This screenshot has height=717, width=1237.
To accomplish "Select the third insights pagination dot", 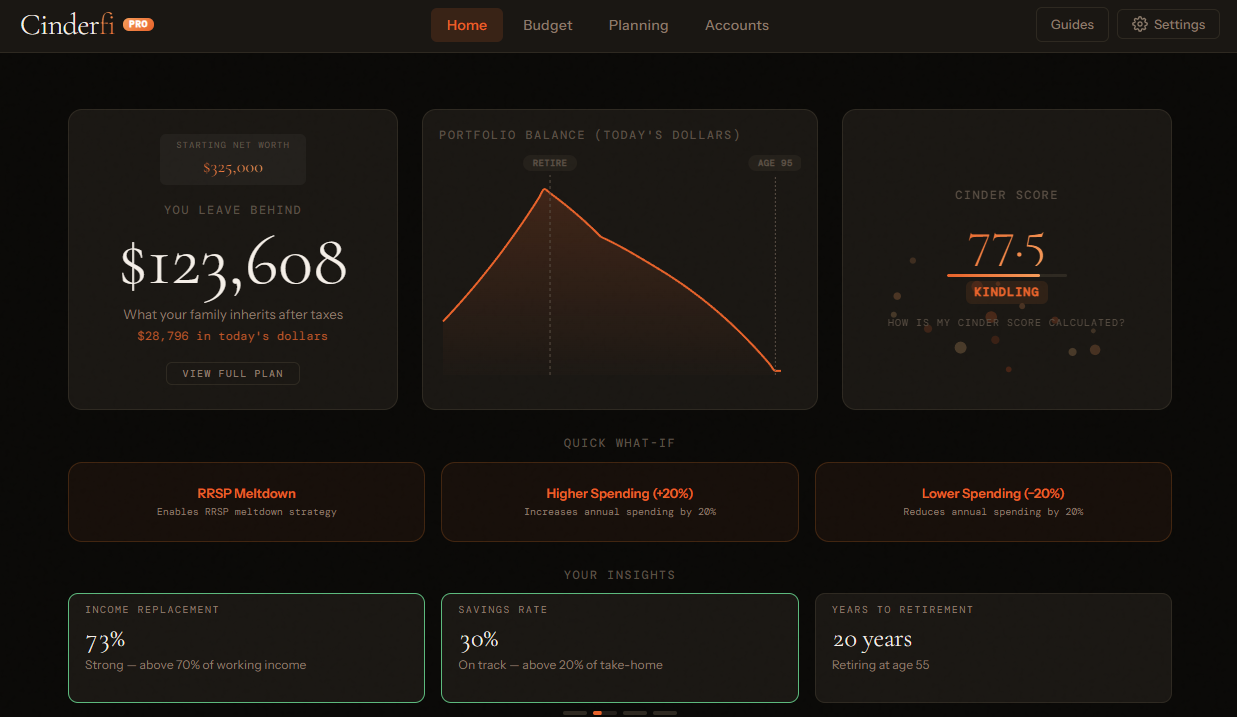I will (x=635, y=713).
